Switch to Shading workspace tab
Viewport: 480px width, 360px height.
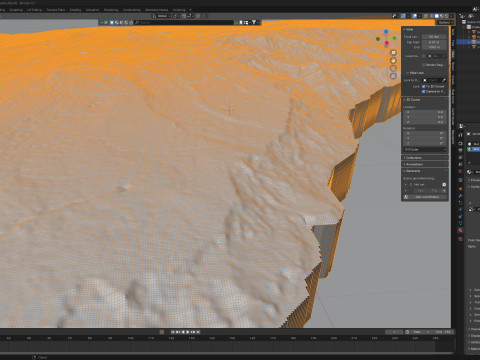tap(75, 10)
